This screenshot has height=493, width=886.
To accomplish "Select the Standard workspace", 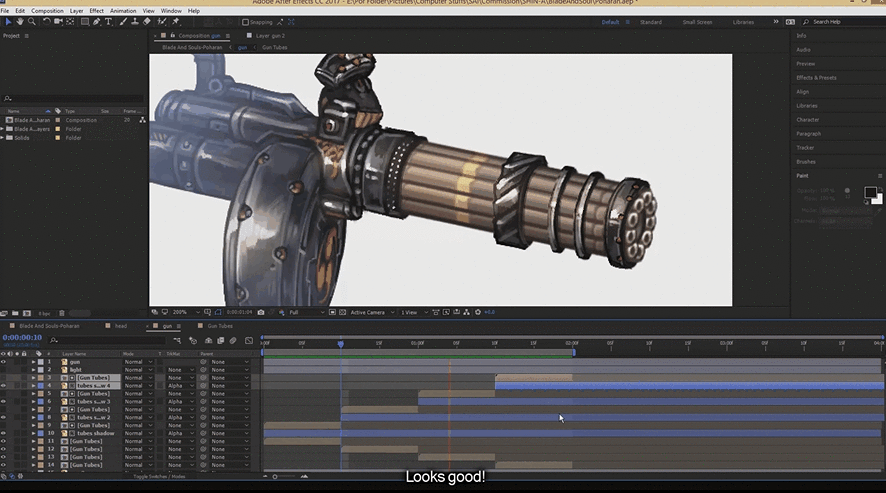I will (x=650, y=22).
